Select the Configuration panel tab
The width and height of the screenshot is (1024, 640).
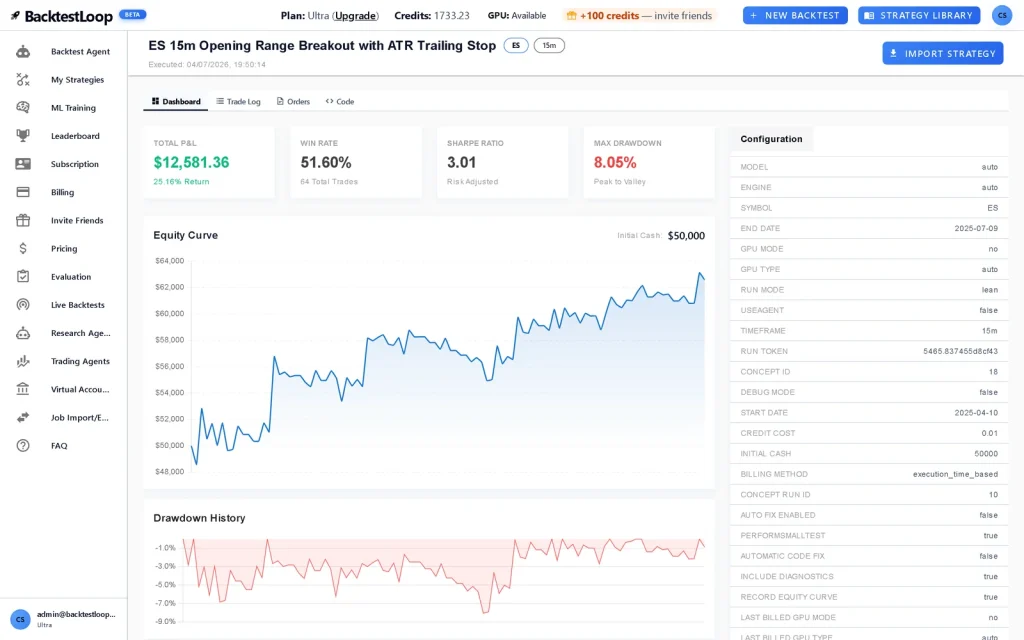coord(771,139)
